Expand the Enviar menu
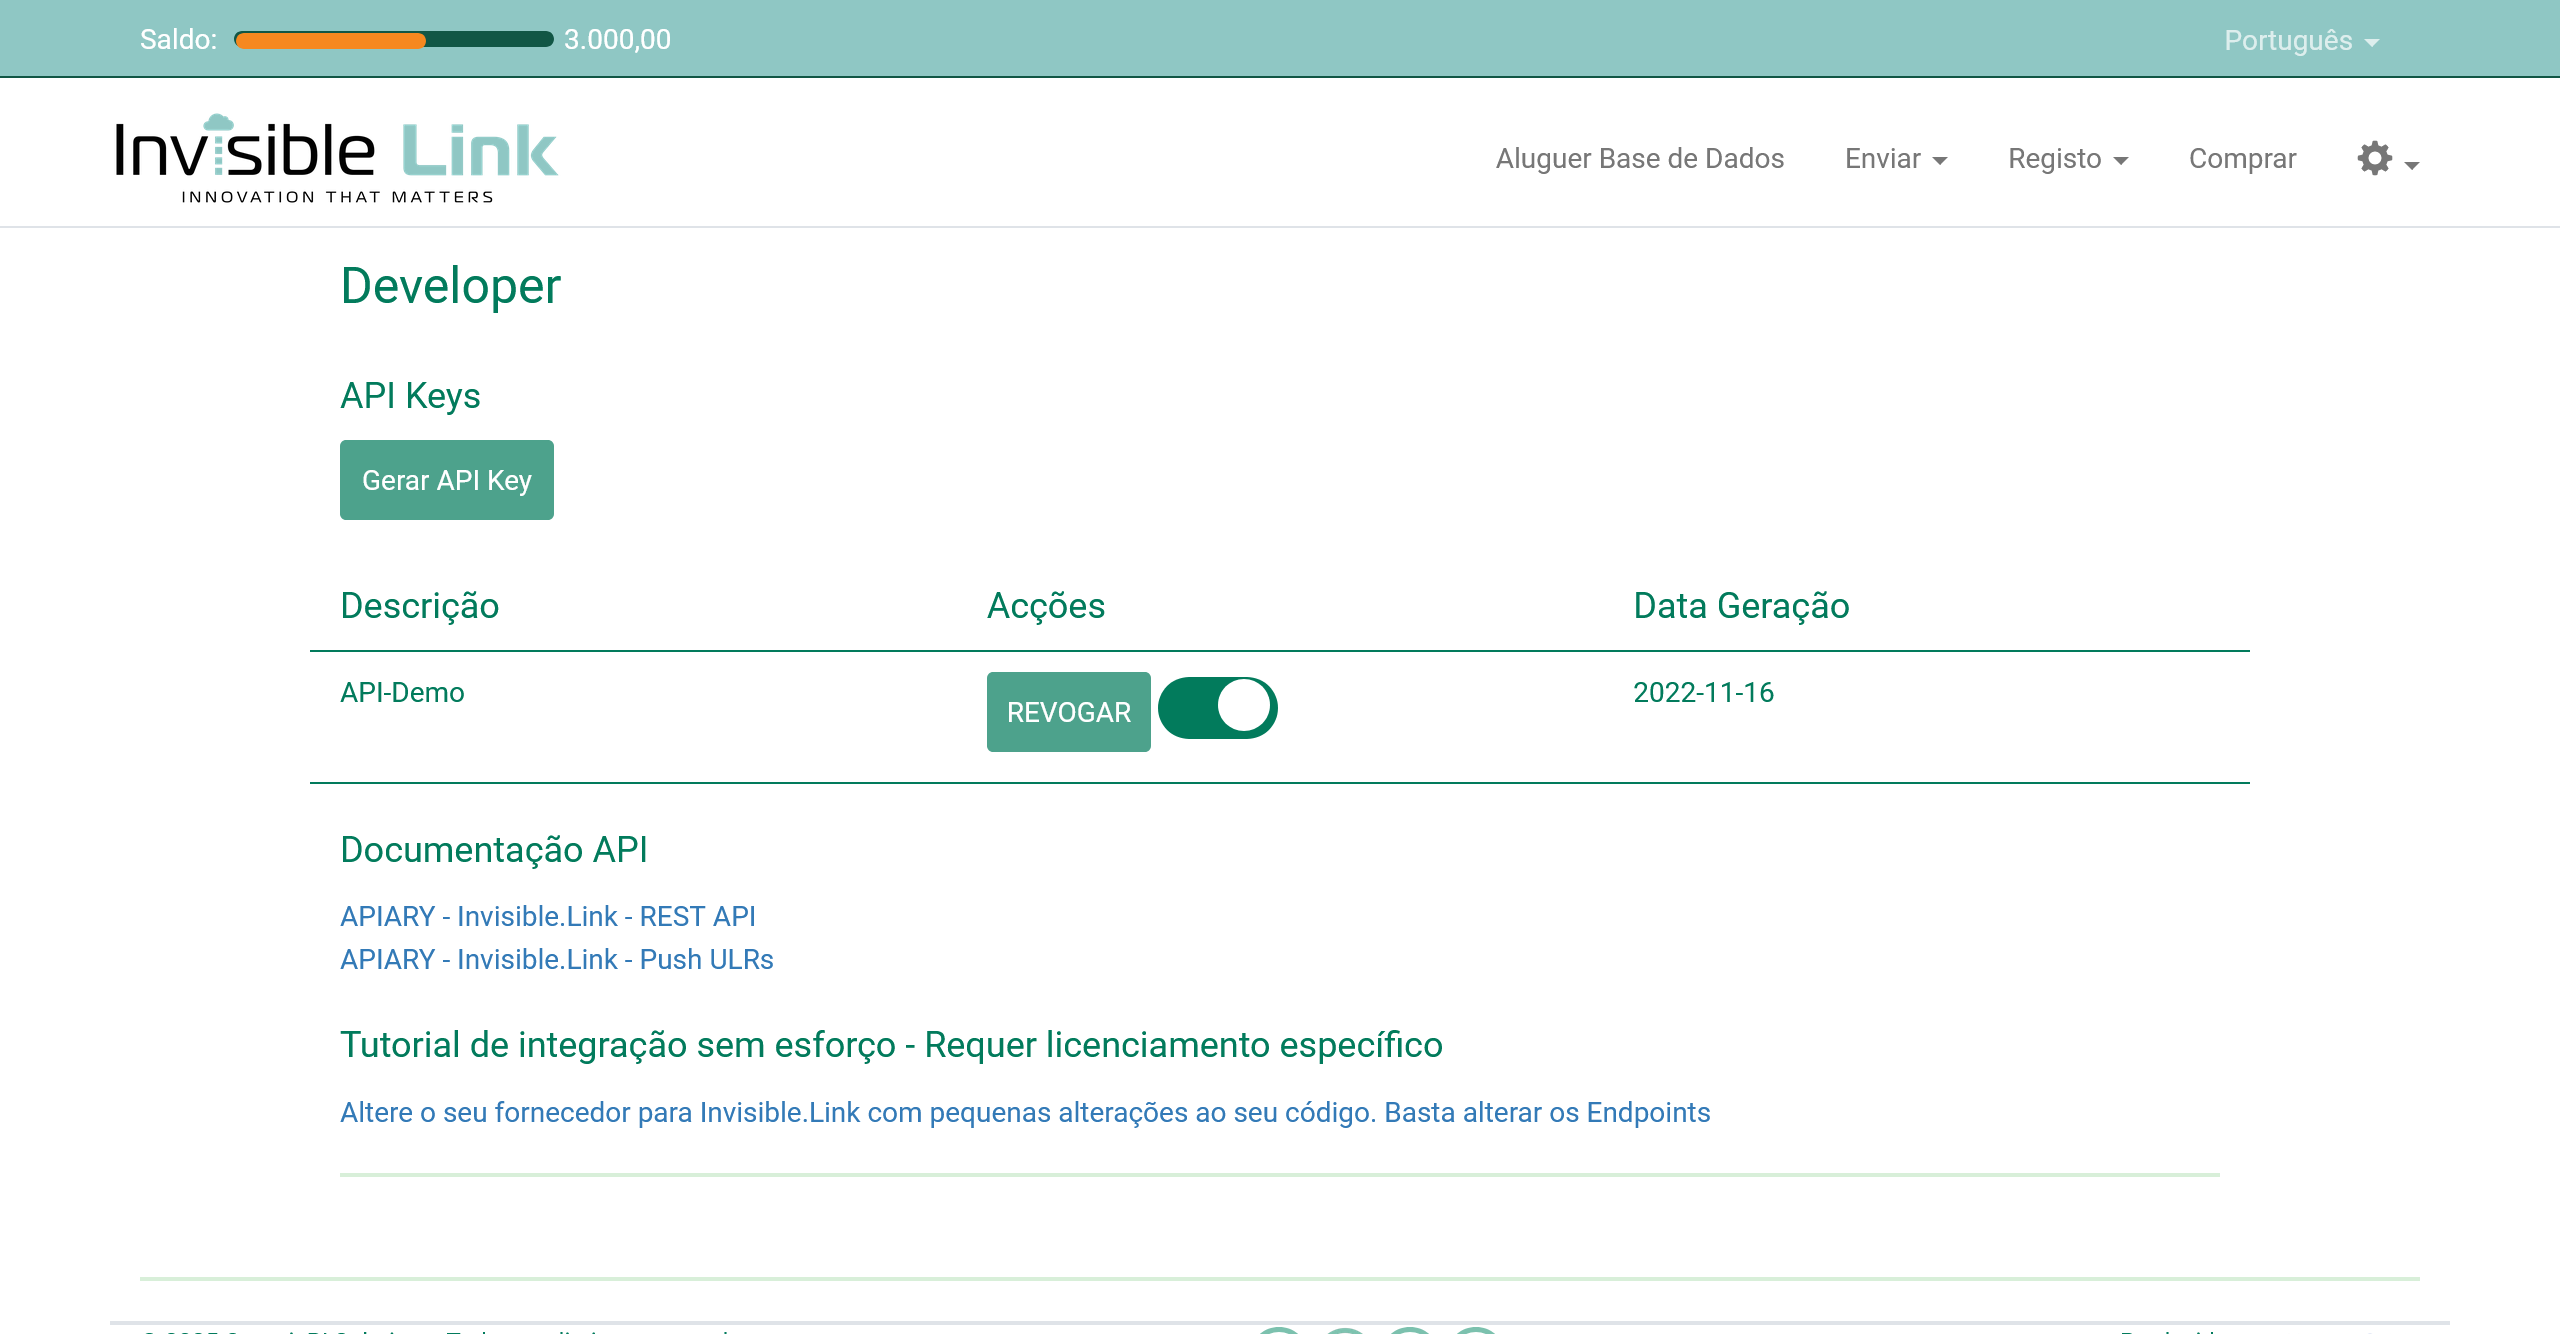2560x1334 pixels. (x=1895, y=159)
